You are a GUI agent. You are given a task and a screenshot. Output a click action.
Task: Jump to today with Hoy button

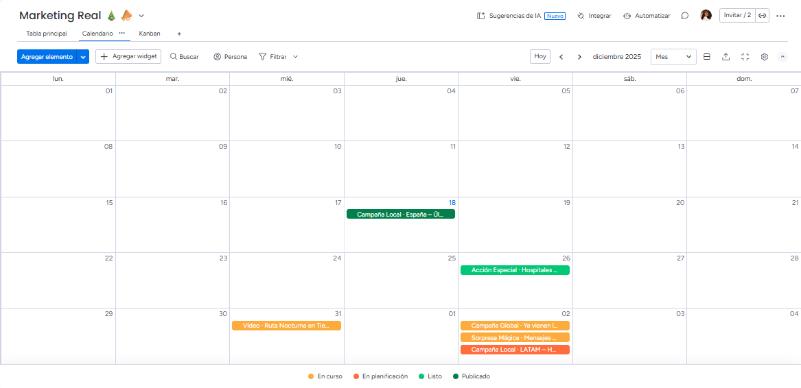pos(540,57)
